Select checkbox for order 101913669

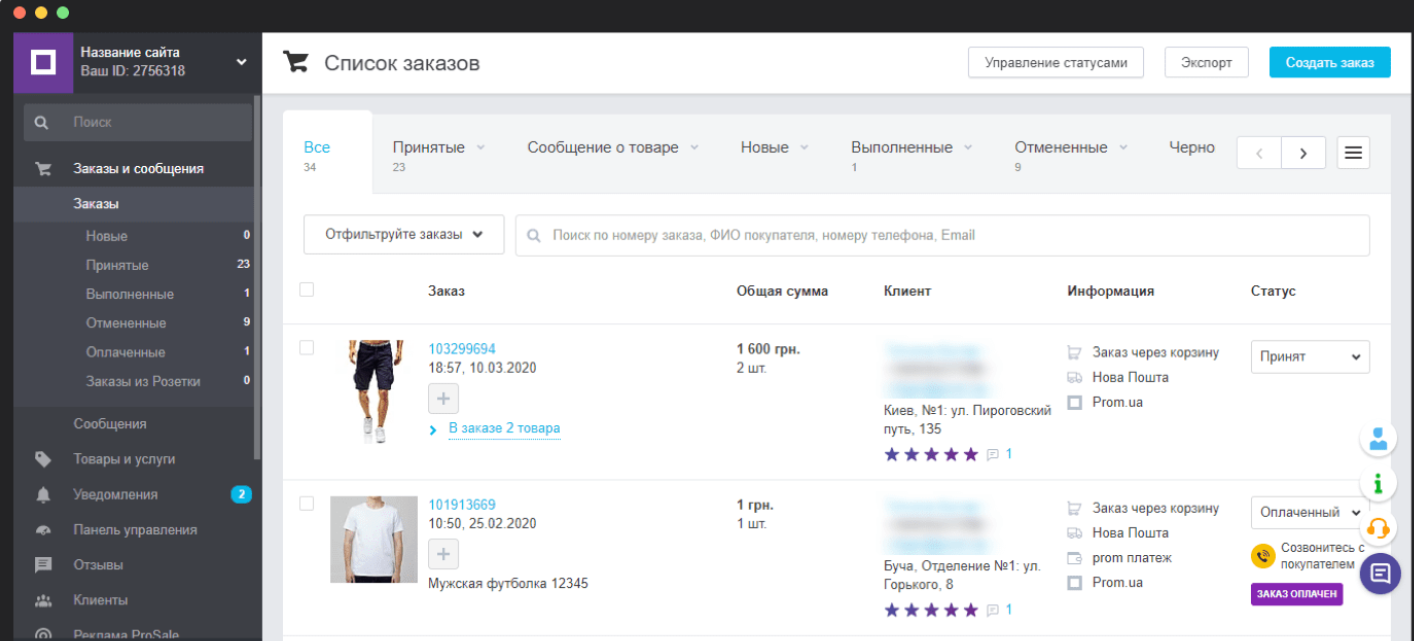(307, 504)
